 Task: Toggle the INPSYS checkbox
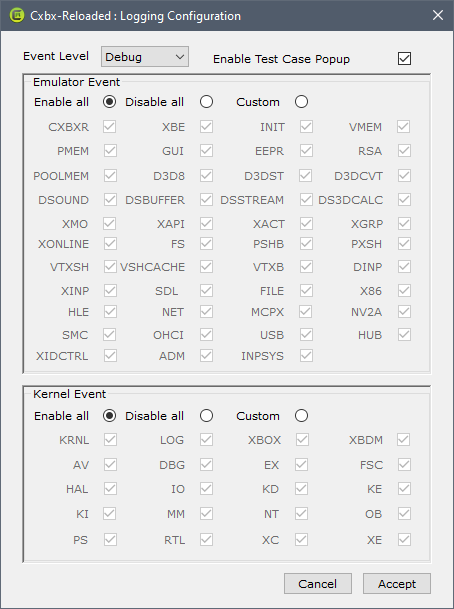tap(306, 355)
